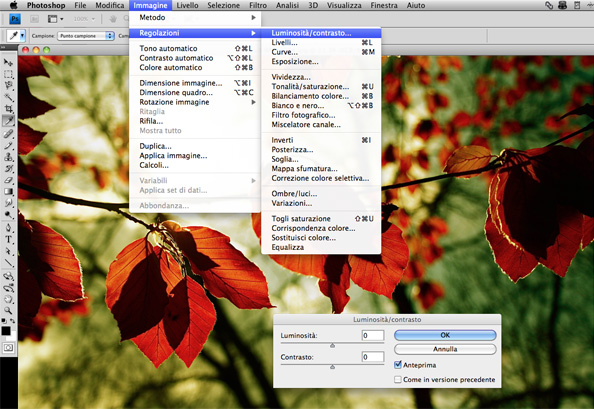Open the Filtro menu
The image size is (594, 409).
pyautogui.click(x=258, y=5)
